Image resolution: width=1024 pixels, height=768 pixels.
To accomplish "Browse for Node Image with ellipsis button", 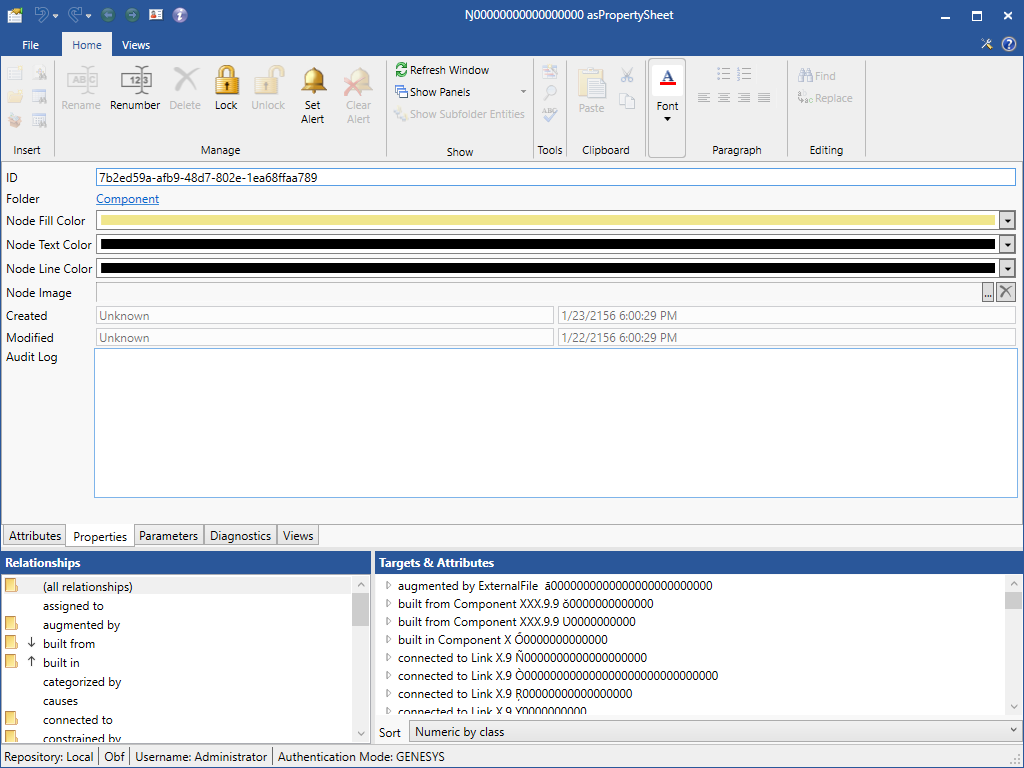I will pyautogui.click(x=988, y=292).
